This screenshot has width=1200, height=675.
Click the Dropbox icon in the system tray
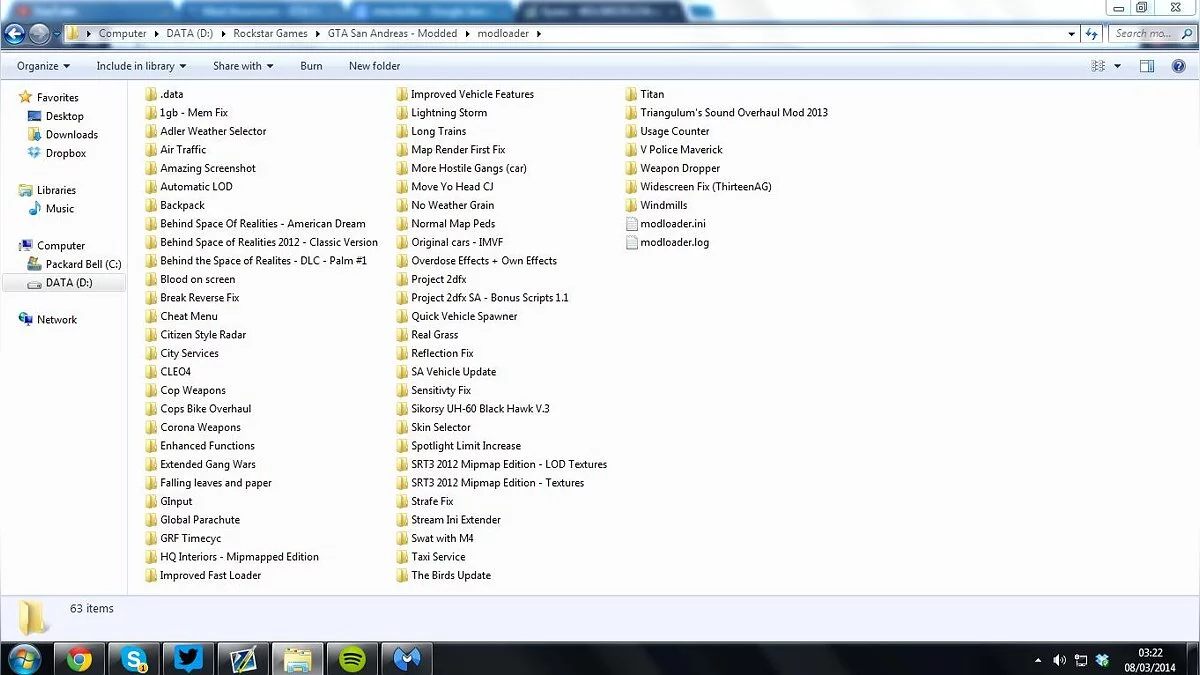pos(1102,660)
